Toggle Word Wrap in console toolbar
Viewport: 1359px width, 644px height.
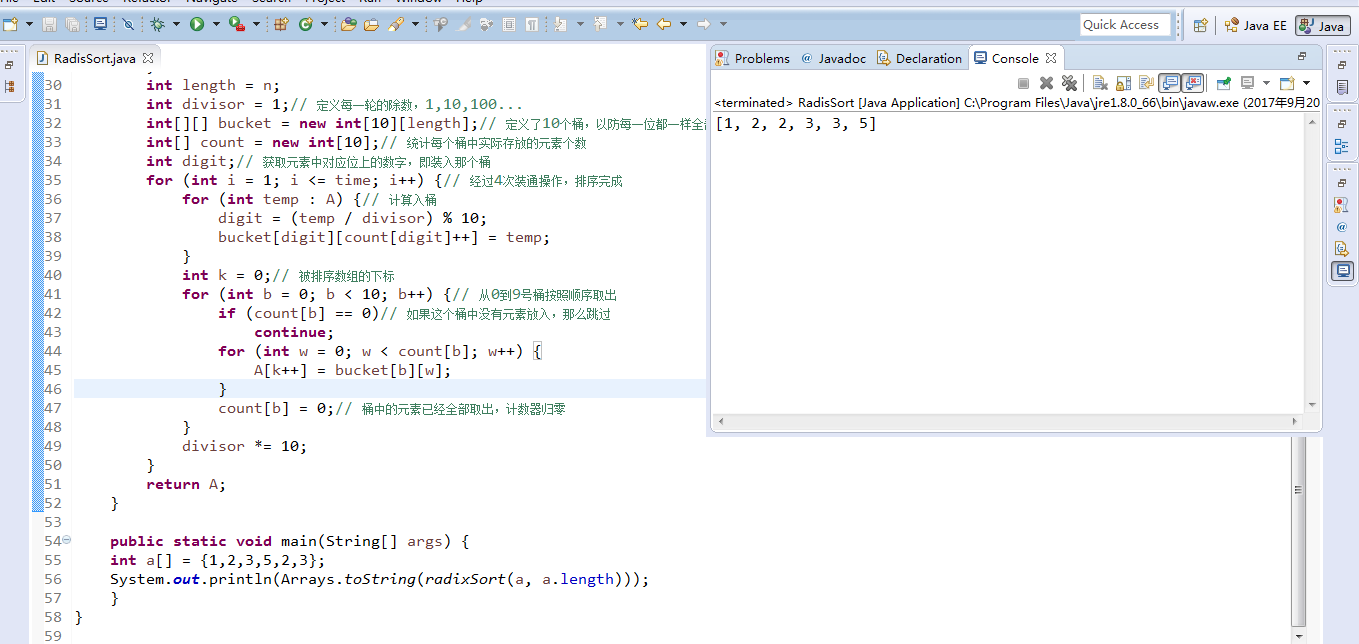(1147, 83)
